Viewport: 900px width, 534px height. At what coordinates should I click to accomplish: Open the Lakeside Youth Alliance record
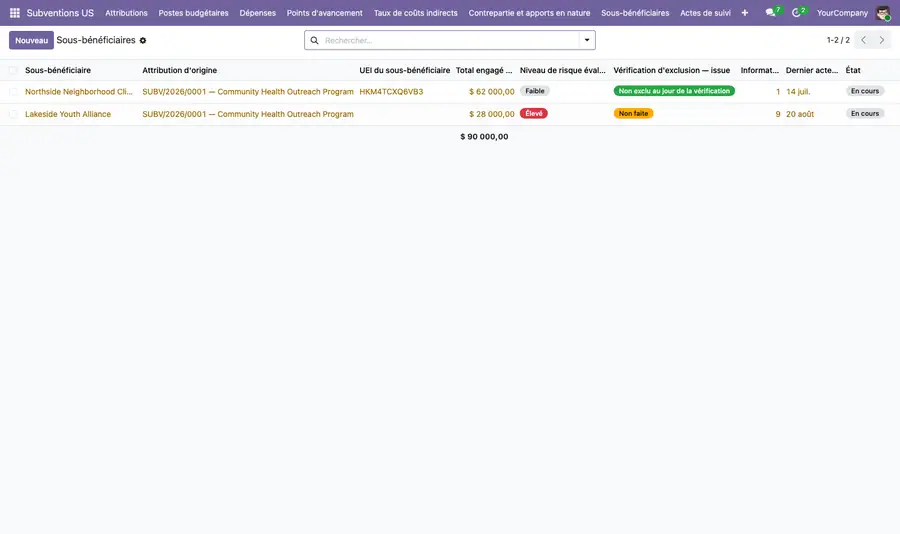(x=68, y=114)
